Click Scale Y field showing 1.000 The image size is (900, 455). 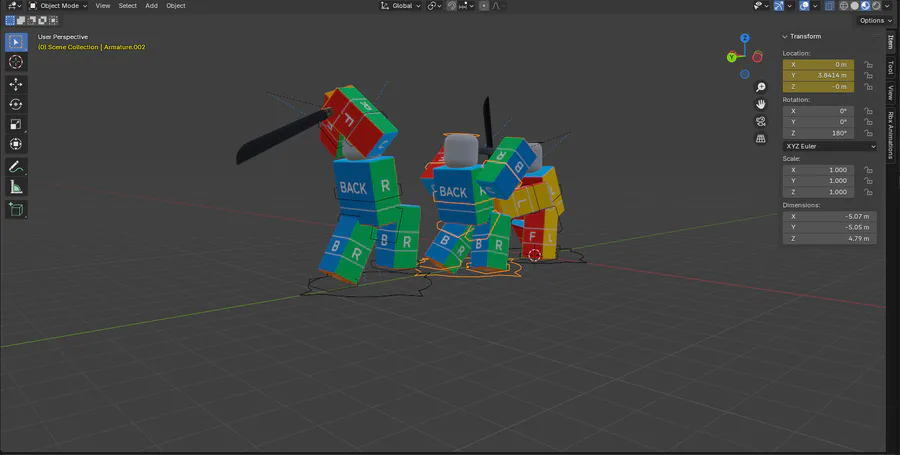pos(818,181)
